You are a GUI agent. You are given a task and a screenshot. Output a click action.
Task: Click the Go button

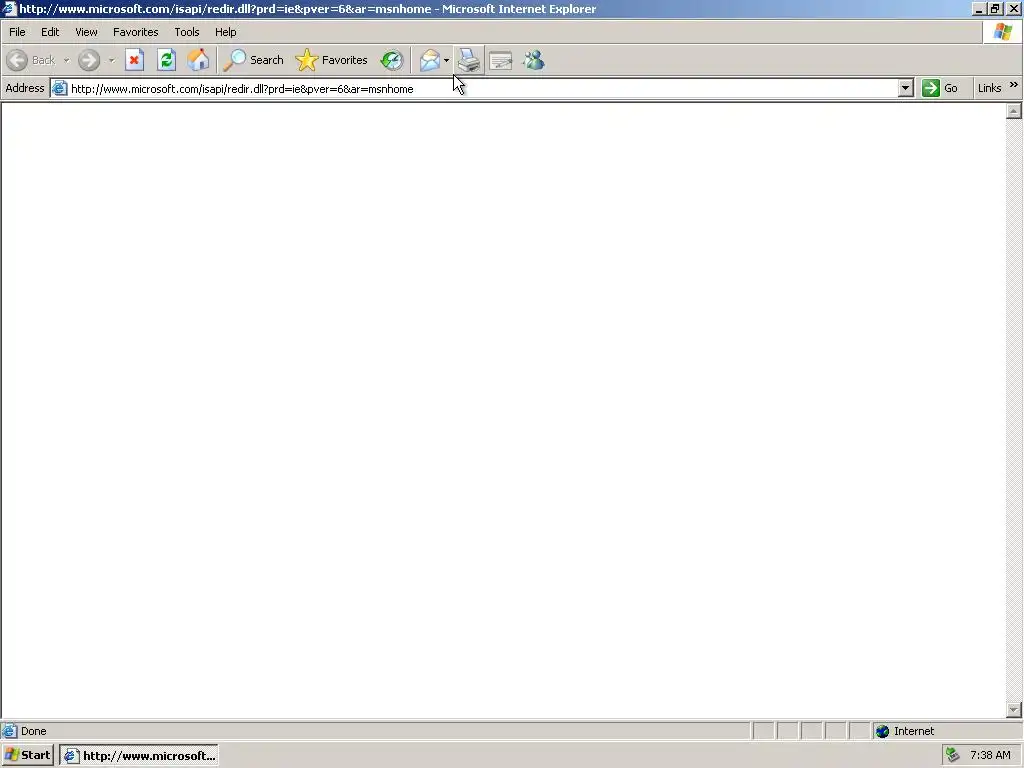[x=940, y=88]
